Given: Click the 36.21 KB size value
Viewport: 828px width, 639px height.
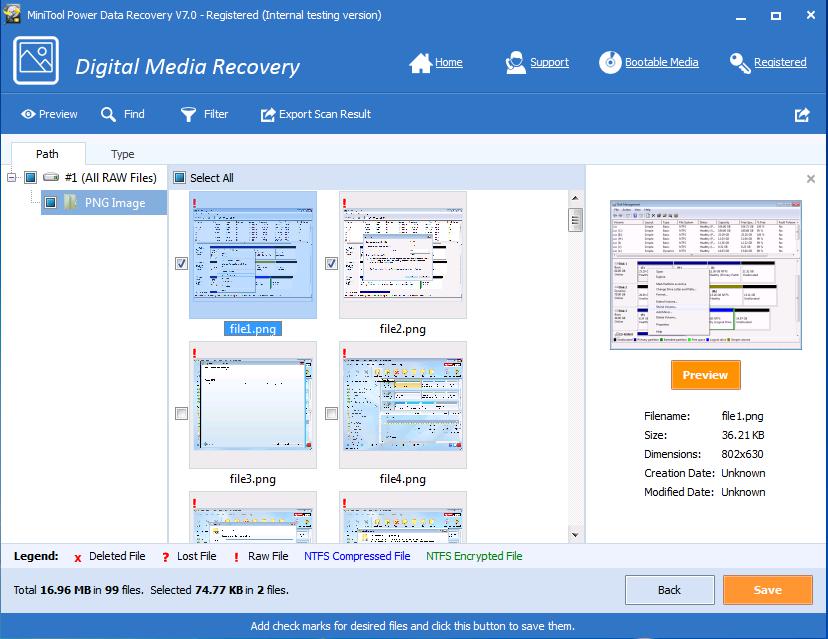Looking at the screenshot, I should (743, 435).
